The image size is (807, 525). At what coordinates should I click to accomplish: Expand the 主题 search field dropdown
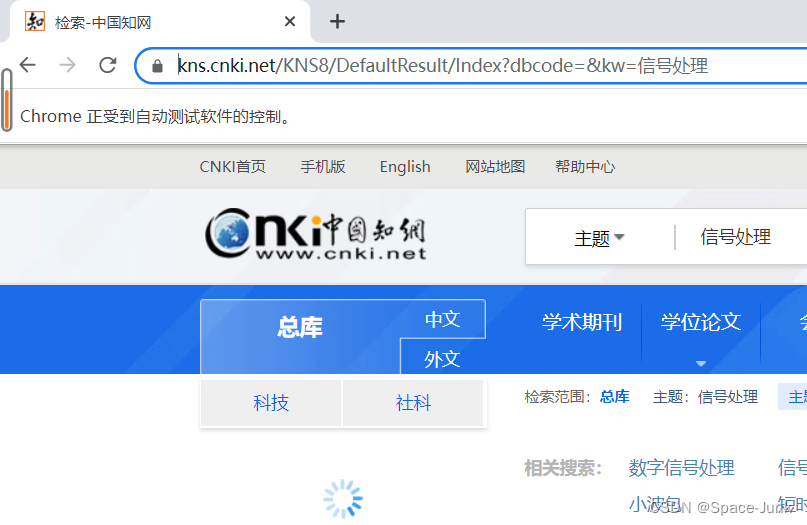click(x=599, y=238)
